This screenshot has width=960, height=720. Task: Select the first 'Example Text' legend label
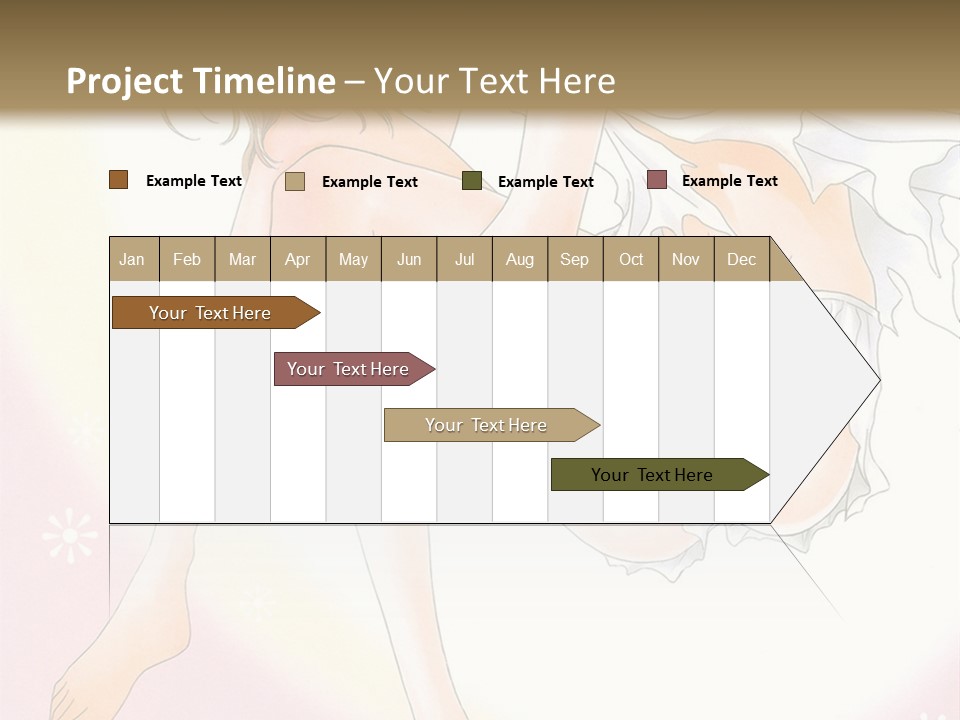194,181
